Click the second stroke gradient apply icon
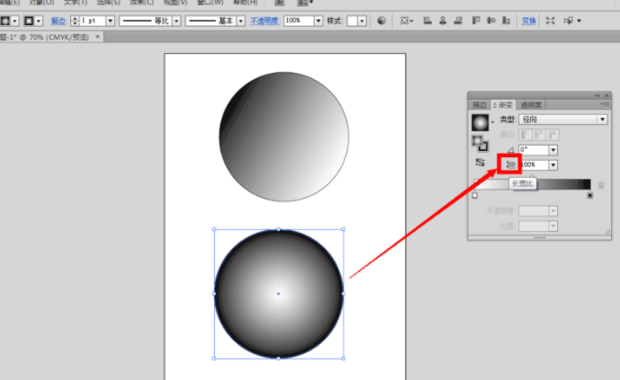The width and height of the screenshot is (620, 380). (539, 135)
